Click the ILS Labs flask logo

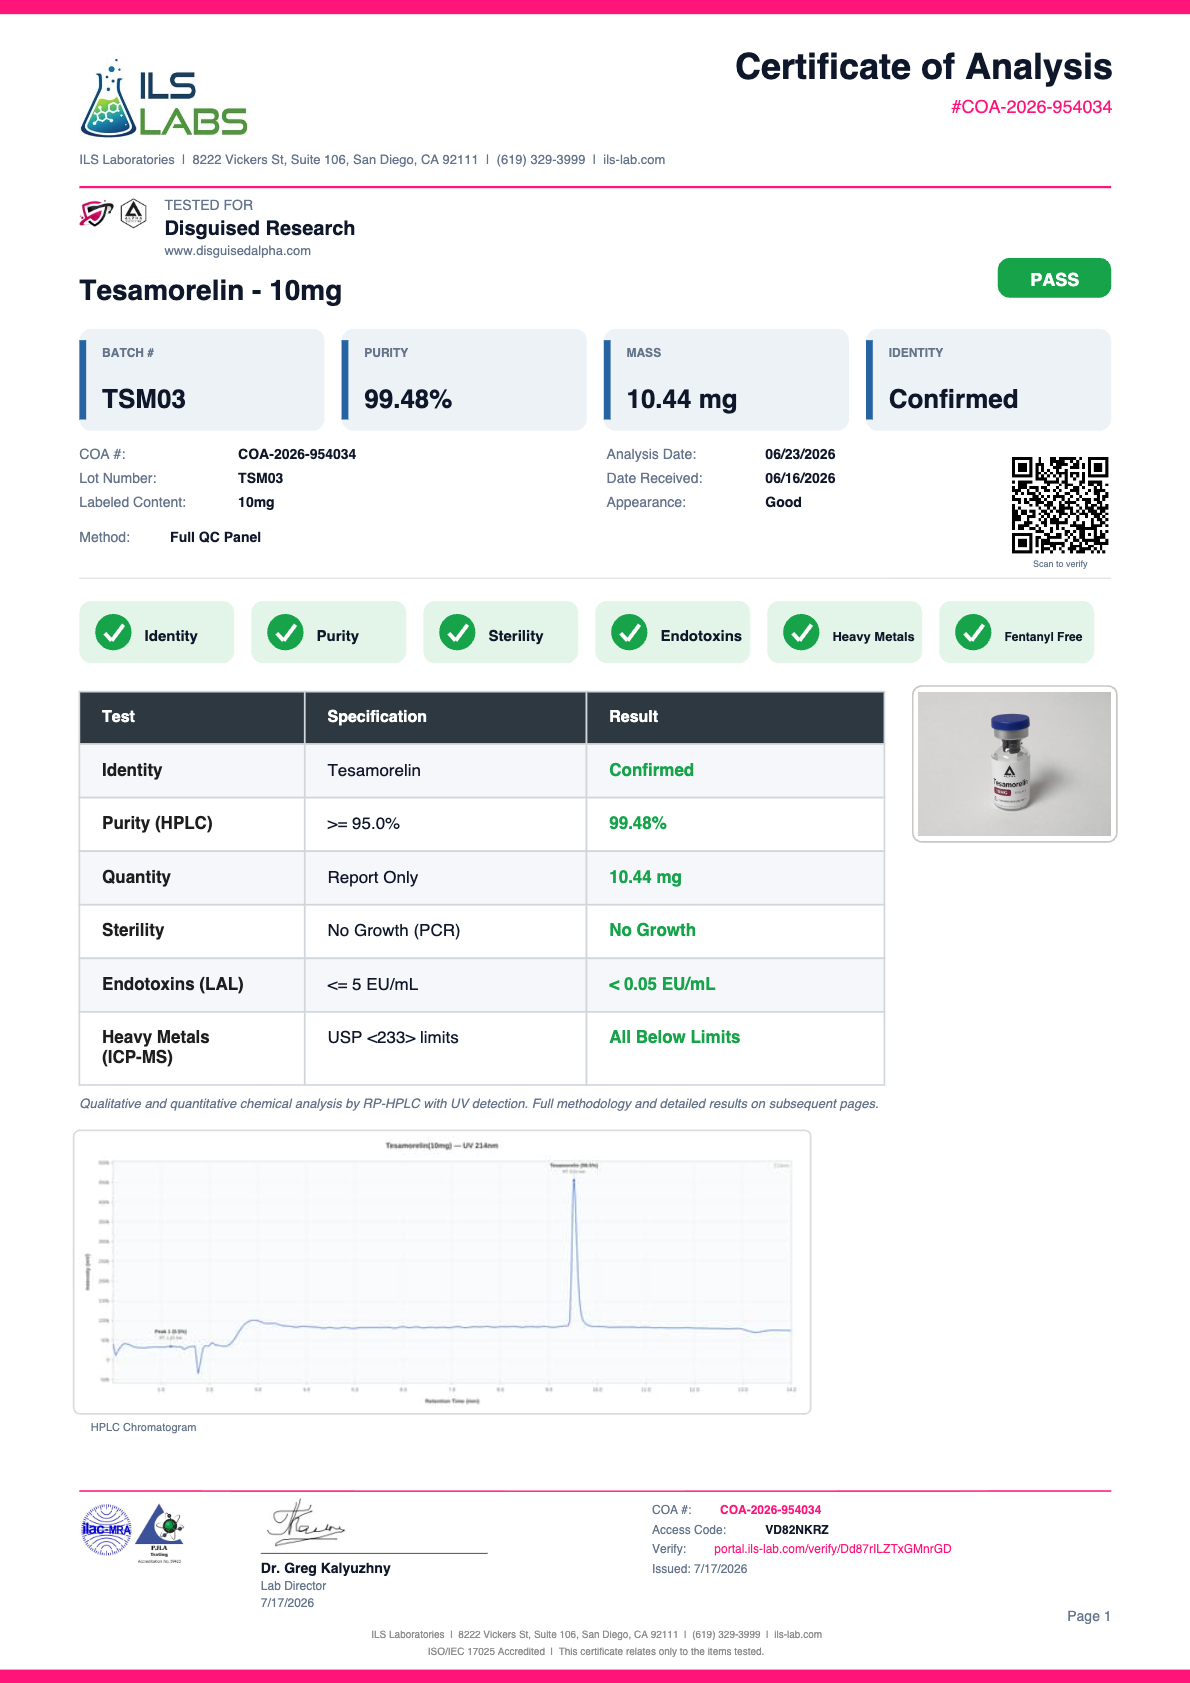point(163,99)
